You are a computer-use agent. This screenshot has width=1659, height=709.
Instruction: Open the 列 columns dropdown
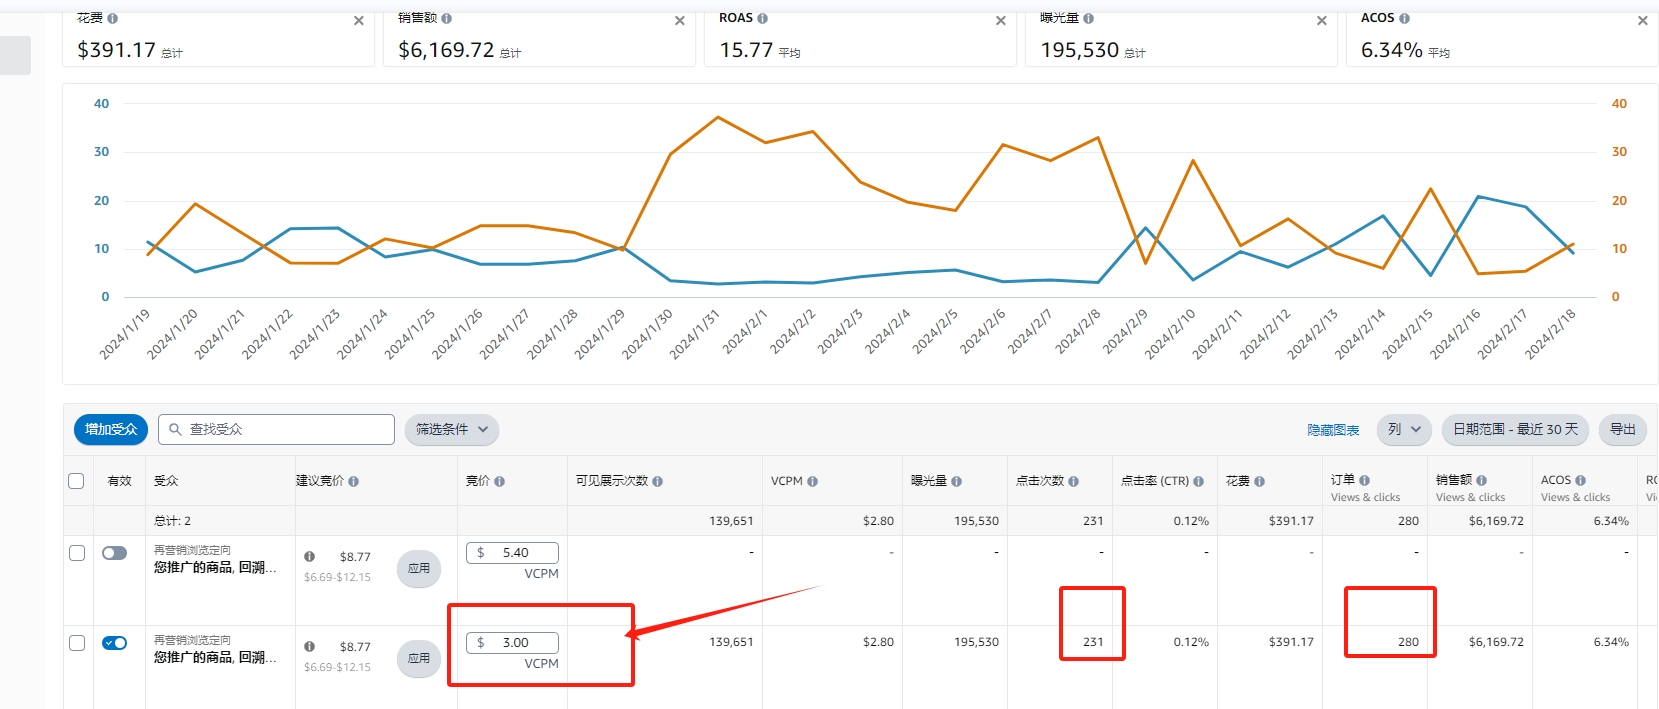point(1404,429)
